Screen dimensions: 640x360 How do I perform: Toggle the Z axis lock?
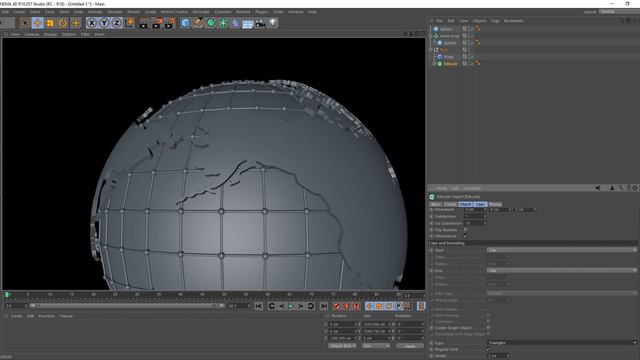[117, 23]
